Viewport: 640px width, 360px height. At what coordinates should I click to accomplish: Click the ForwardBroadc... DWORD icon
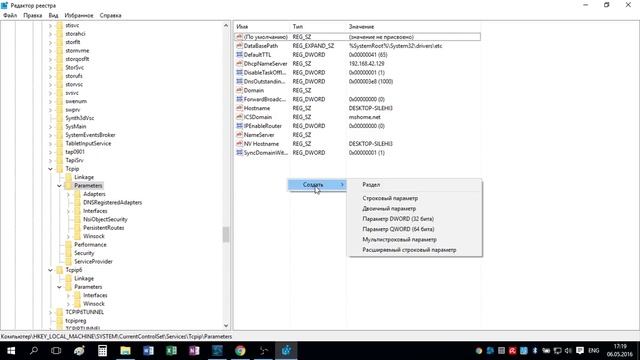[x=240, y=99]
